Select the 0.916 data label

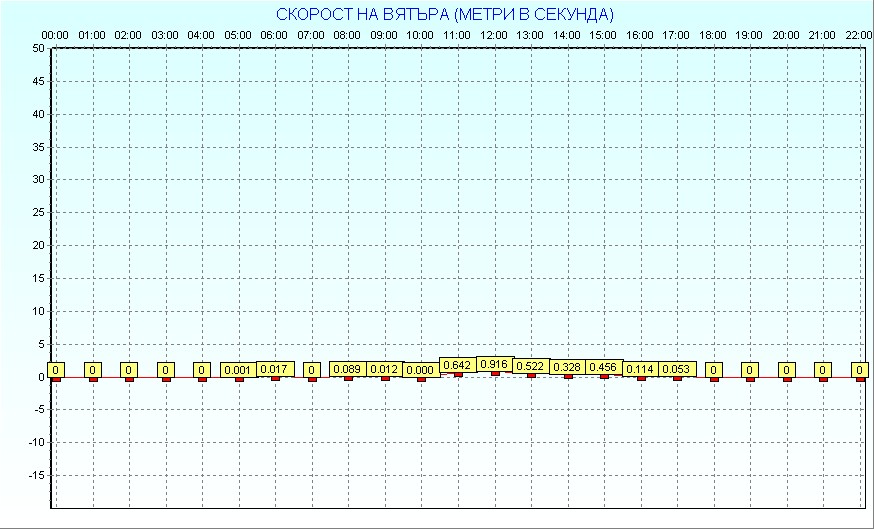[x=494, y=364]
